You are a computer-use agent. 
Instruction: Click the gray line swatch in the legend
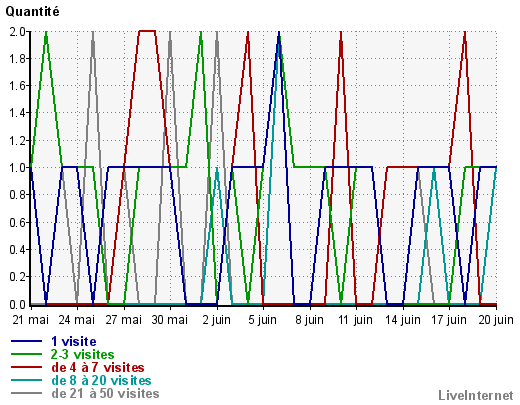[x=27, y=393]
